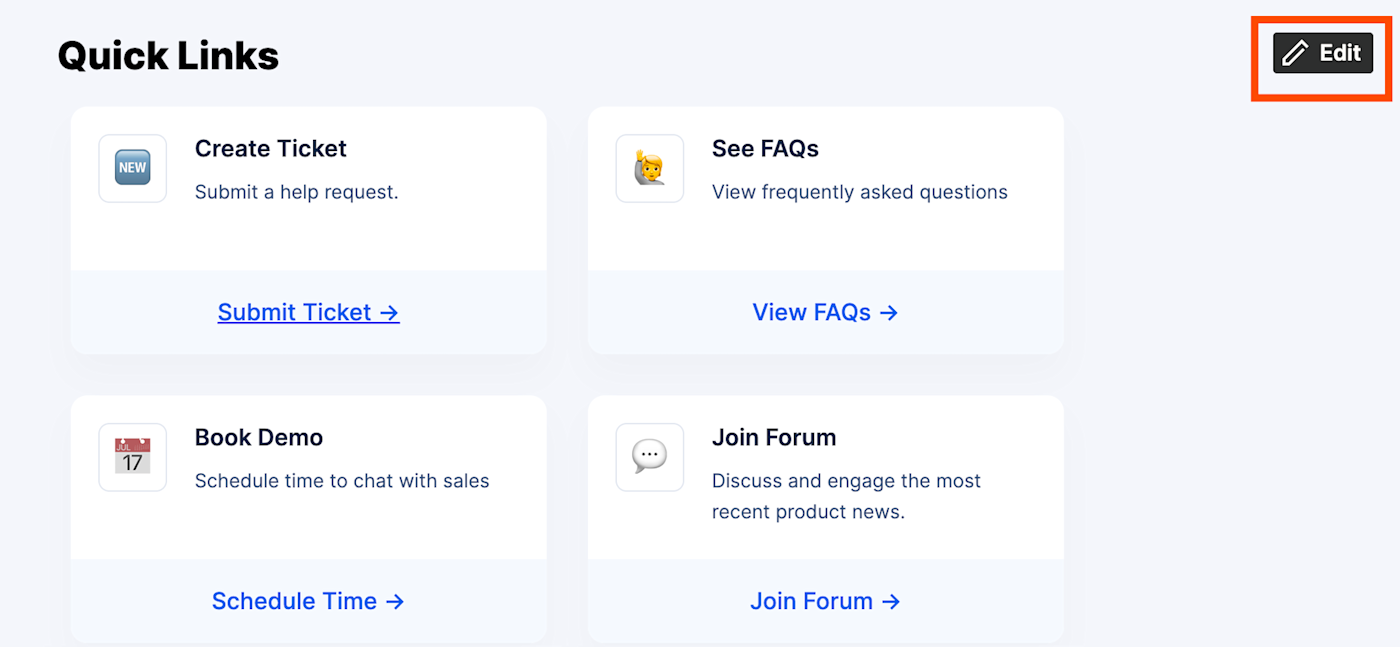Open the View FAQs link
The height and width of the screenshot is (647, 1400).
[825, 312]
